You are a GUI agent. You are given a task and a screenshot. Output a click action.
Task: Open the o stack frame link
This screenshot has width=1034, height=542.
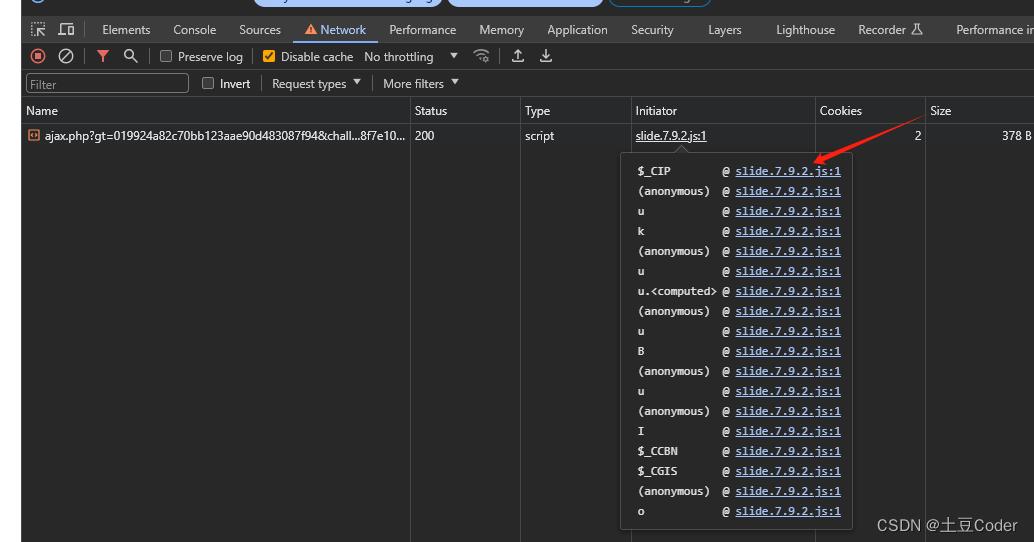(x=788, y=512)
